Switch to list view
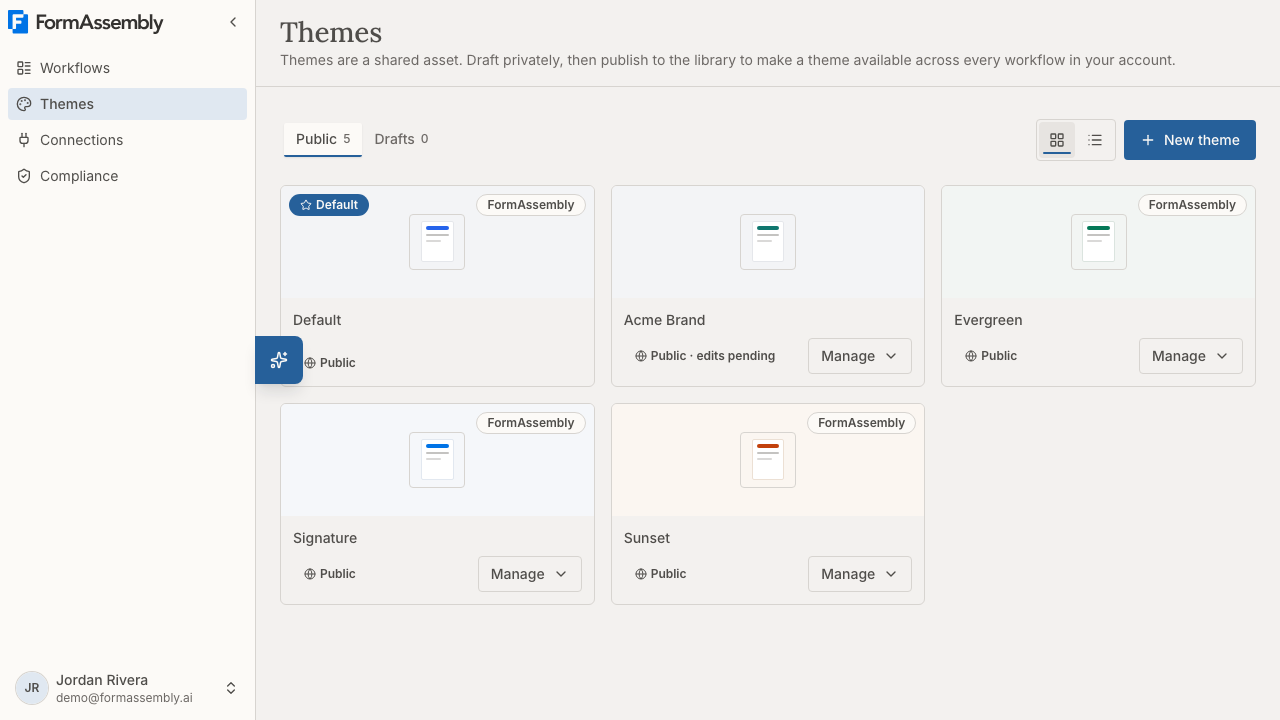Viewport: 1280px width, 720px height. click(1095, 140)
